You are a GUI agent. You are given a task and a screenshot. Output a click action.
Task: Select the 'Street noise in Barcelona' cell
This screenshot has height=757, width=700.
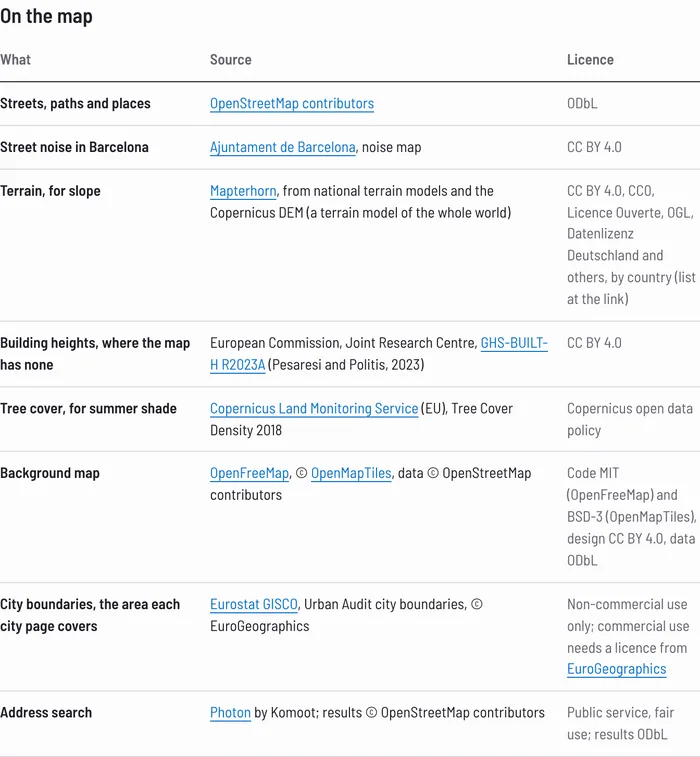[74, 147]
